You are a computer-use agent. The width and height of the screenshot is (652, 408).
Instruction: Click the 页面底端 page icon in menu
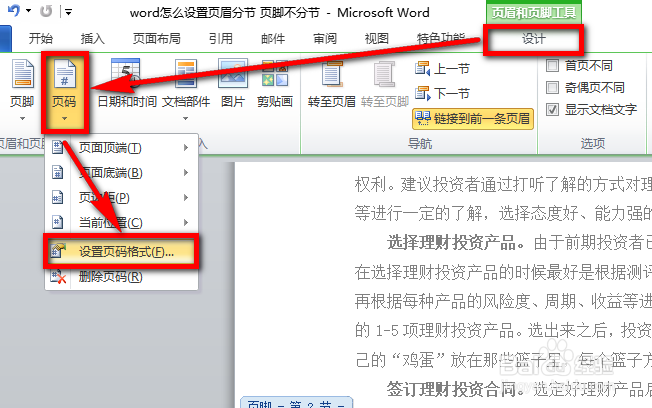click(x=57, y=172)
